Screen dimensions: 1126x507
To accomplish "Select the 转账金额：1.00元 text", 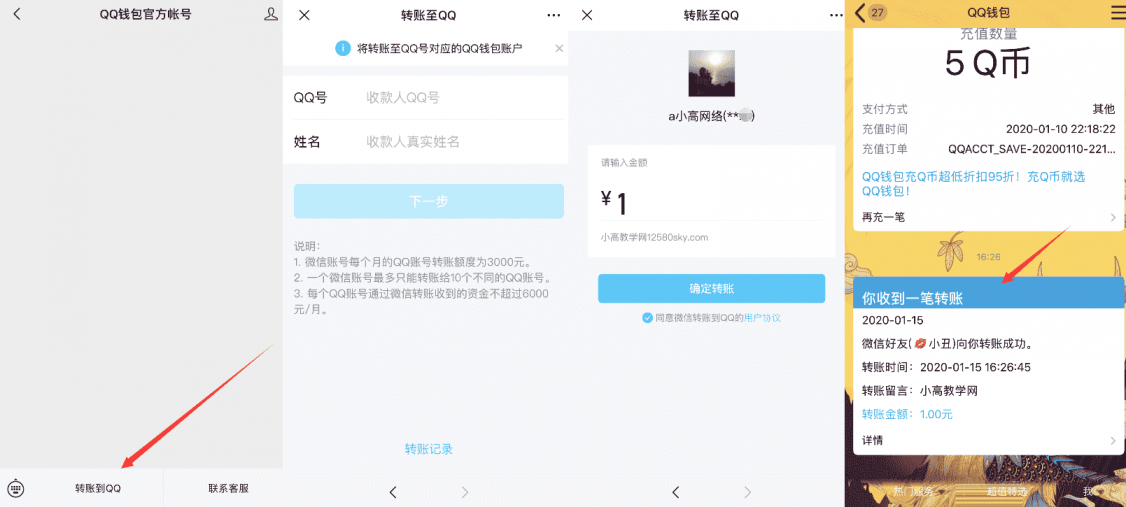I will pos(908,414).
